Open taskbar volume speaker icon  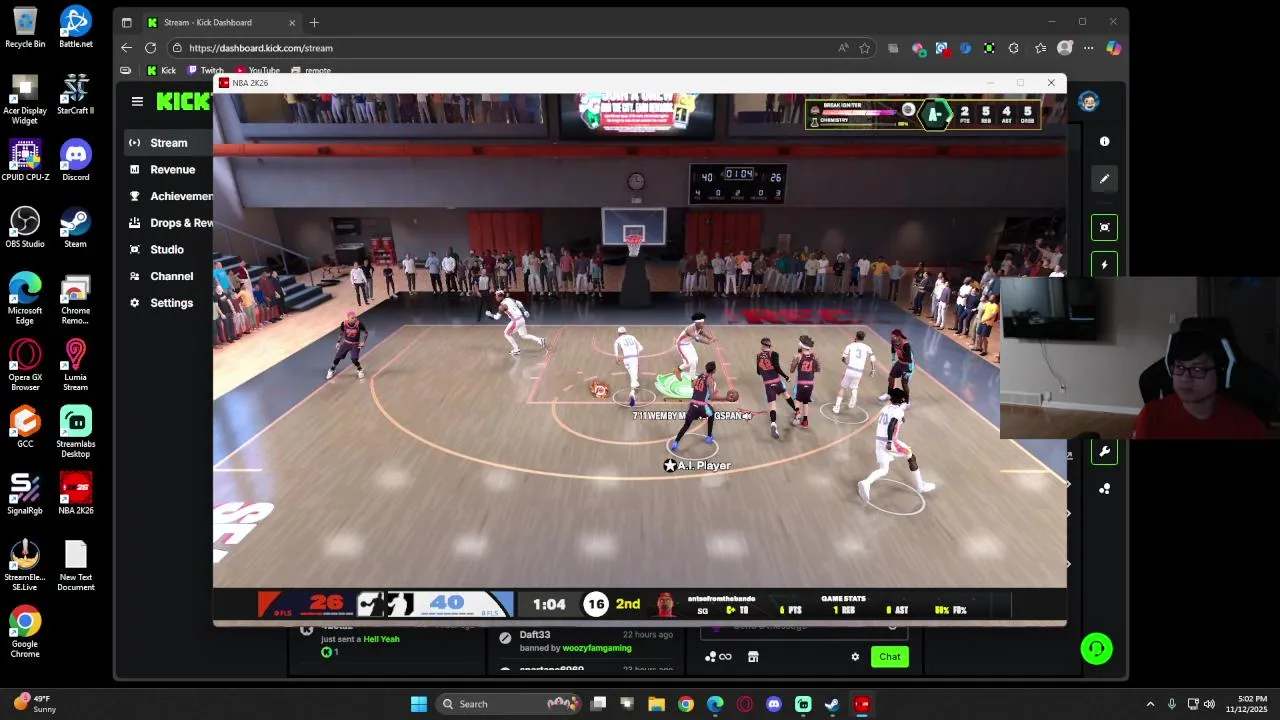pos(1209,704)
